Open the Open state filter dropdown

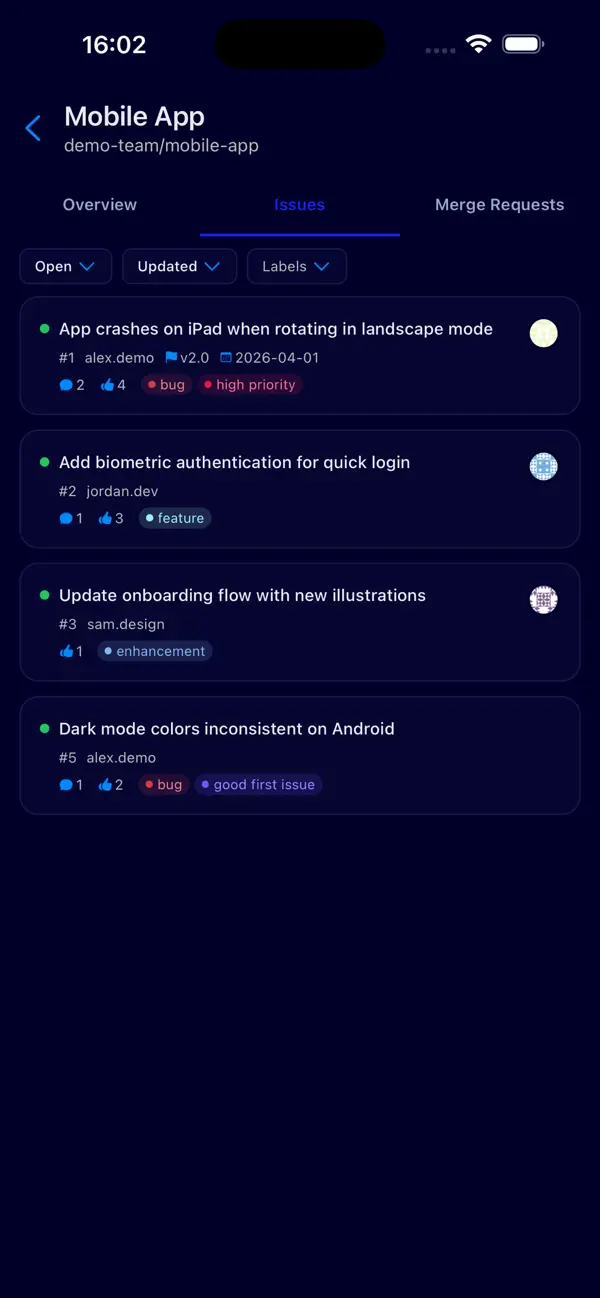pos(65,266)
